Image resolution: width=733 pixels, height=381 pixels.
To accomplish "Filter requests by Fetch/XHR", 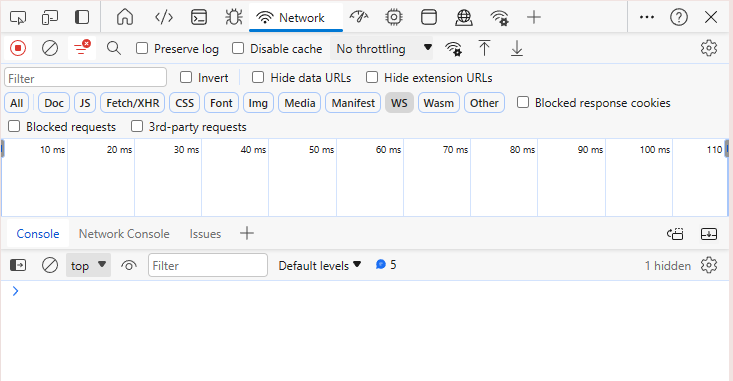I will tap(133, 103).
